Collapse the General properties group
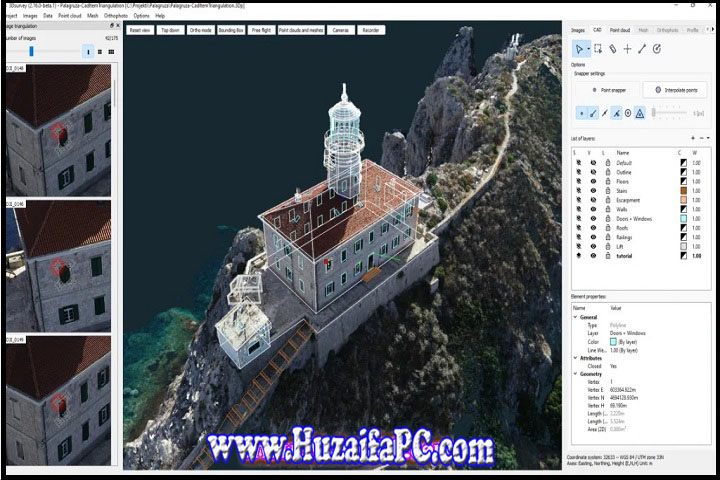The image size is (720, 480). click(575, 317)
